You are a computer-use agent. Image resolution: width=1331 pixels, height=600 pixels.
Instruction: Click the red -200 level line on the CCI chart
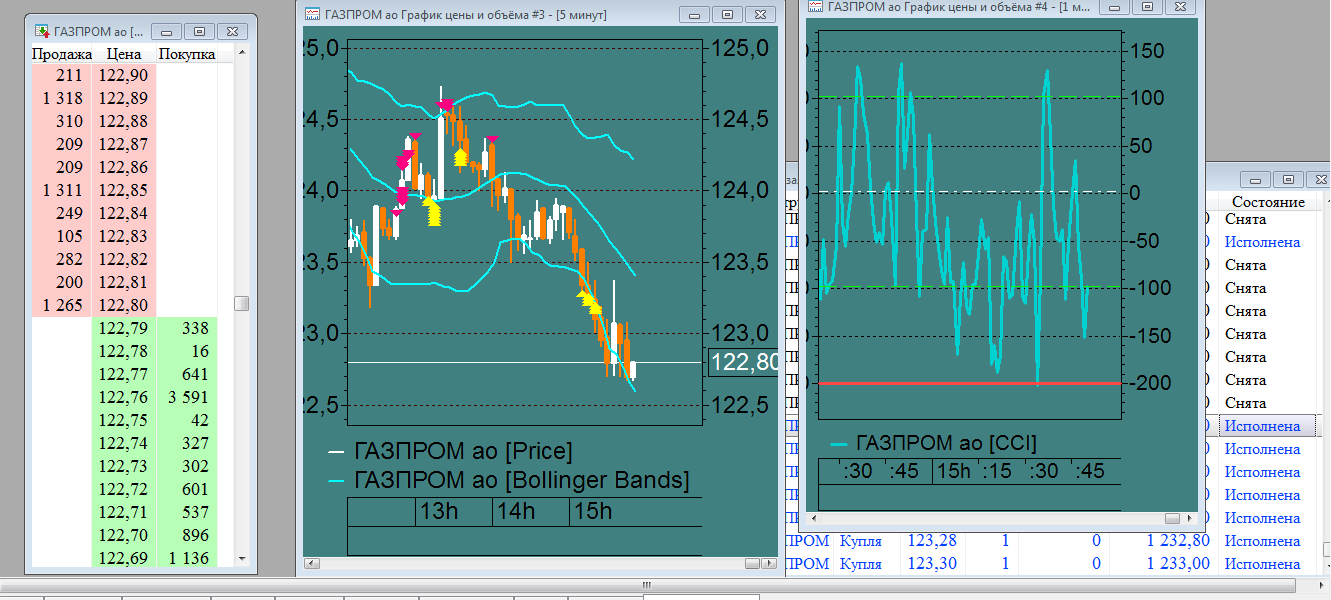969,383
